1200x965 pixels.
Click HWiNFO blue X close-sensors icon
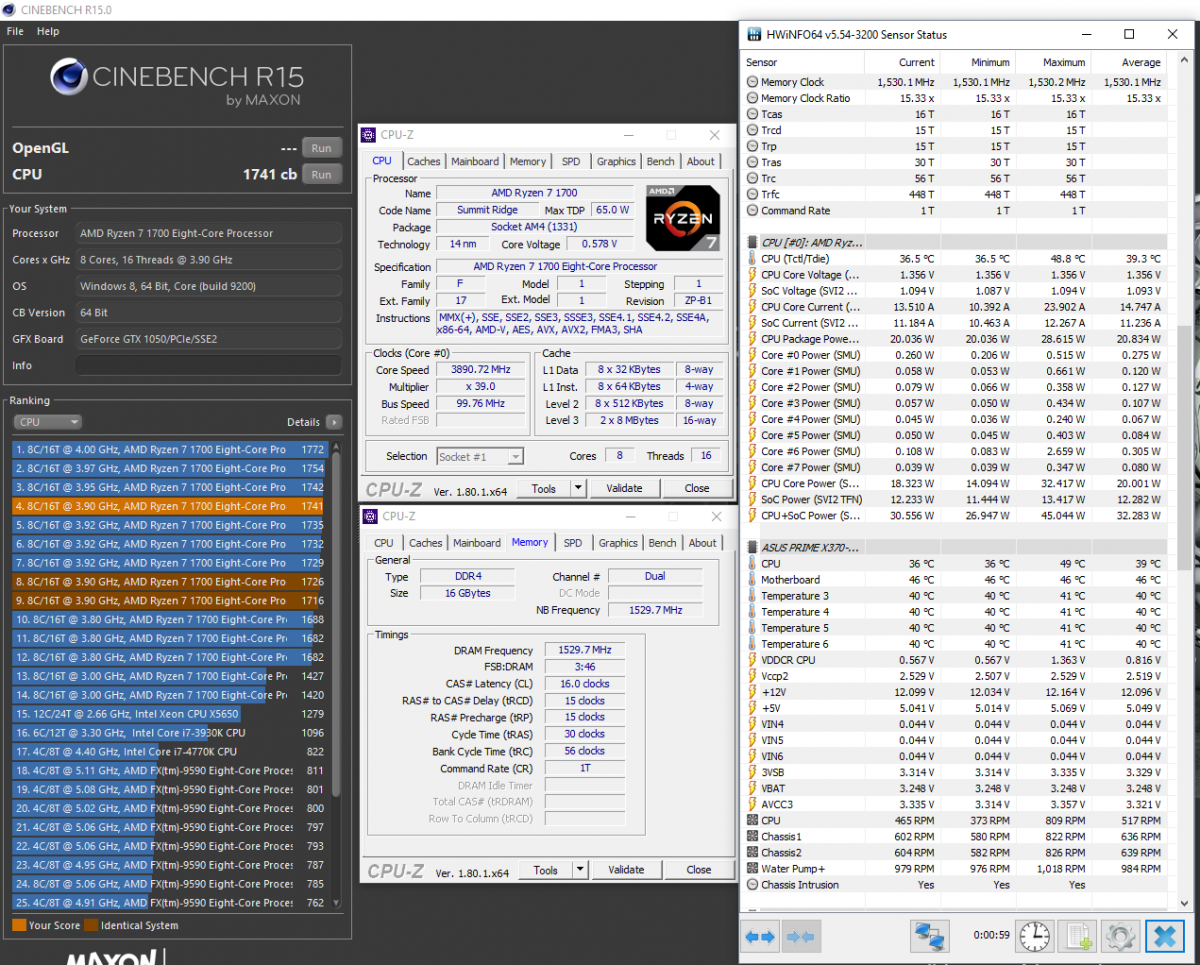tap(1164, 937)
